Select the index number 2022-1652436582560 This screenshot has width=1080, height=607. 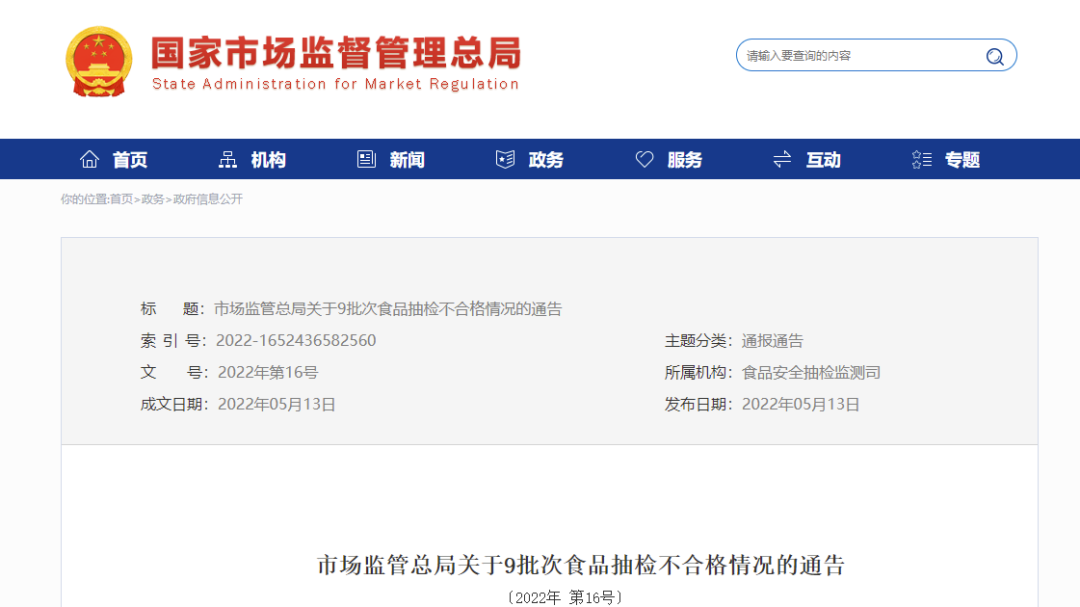pyautogui.click(x=296, y=340)
